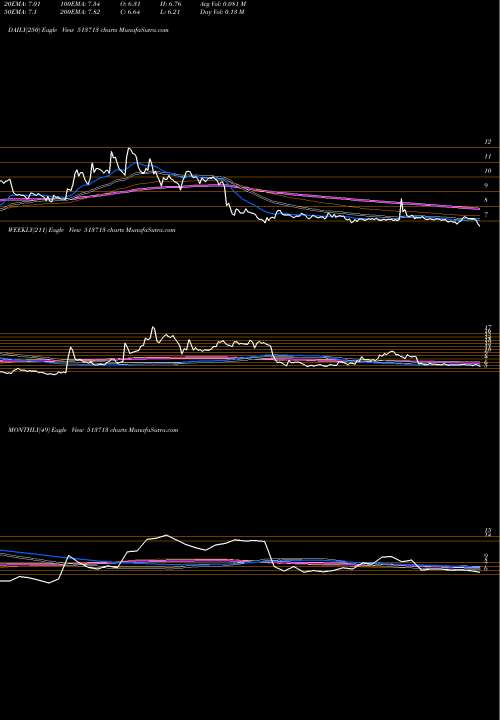Click the high price 'H:' value
This screenshot has width=500, height=720.
pyautogui.click(x=170, y=4)
